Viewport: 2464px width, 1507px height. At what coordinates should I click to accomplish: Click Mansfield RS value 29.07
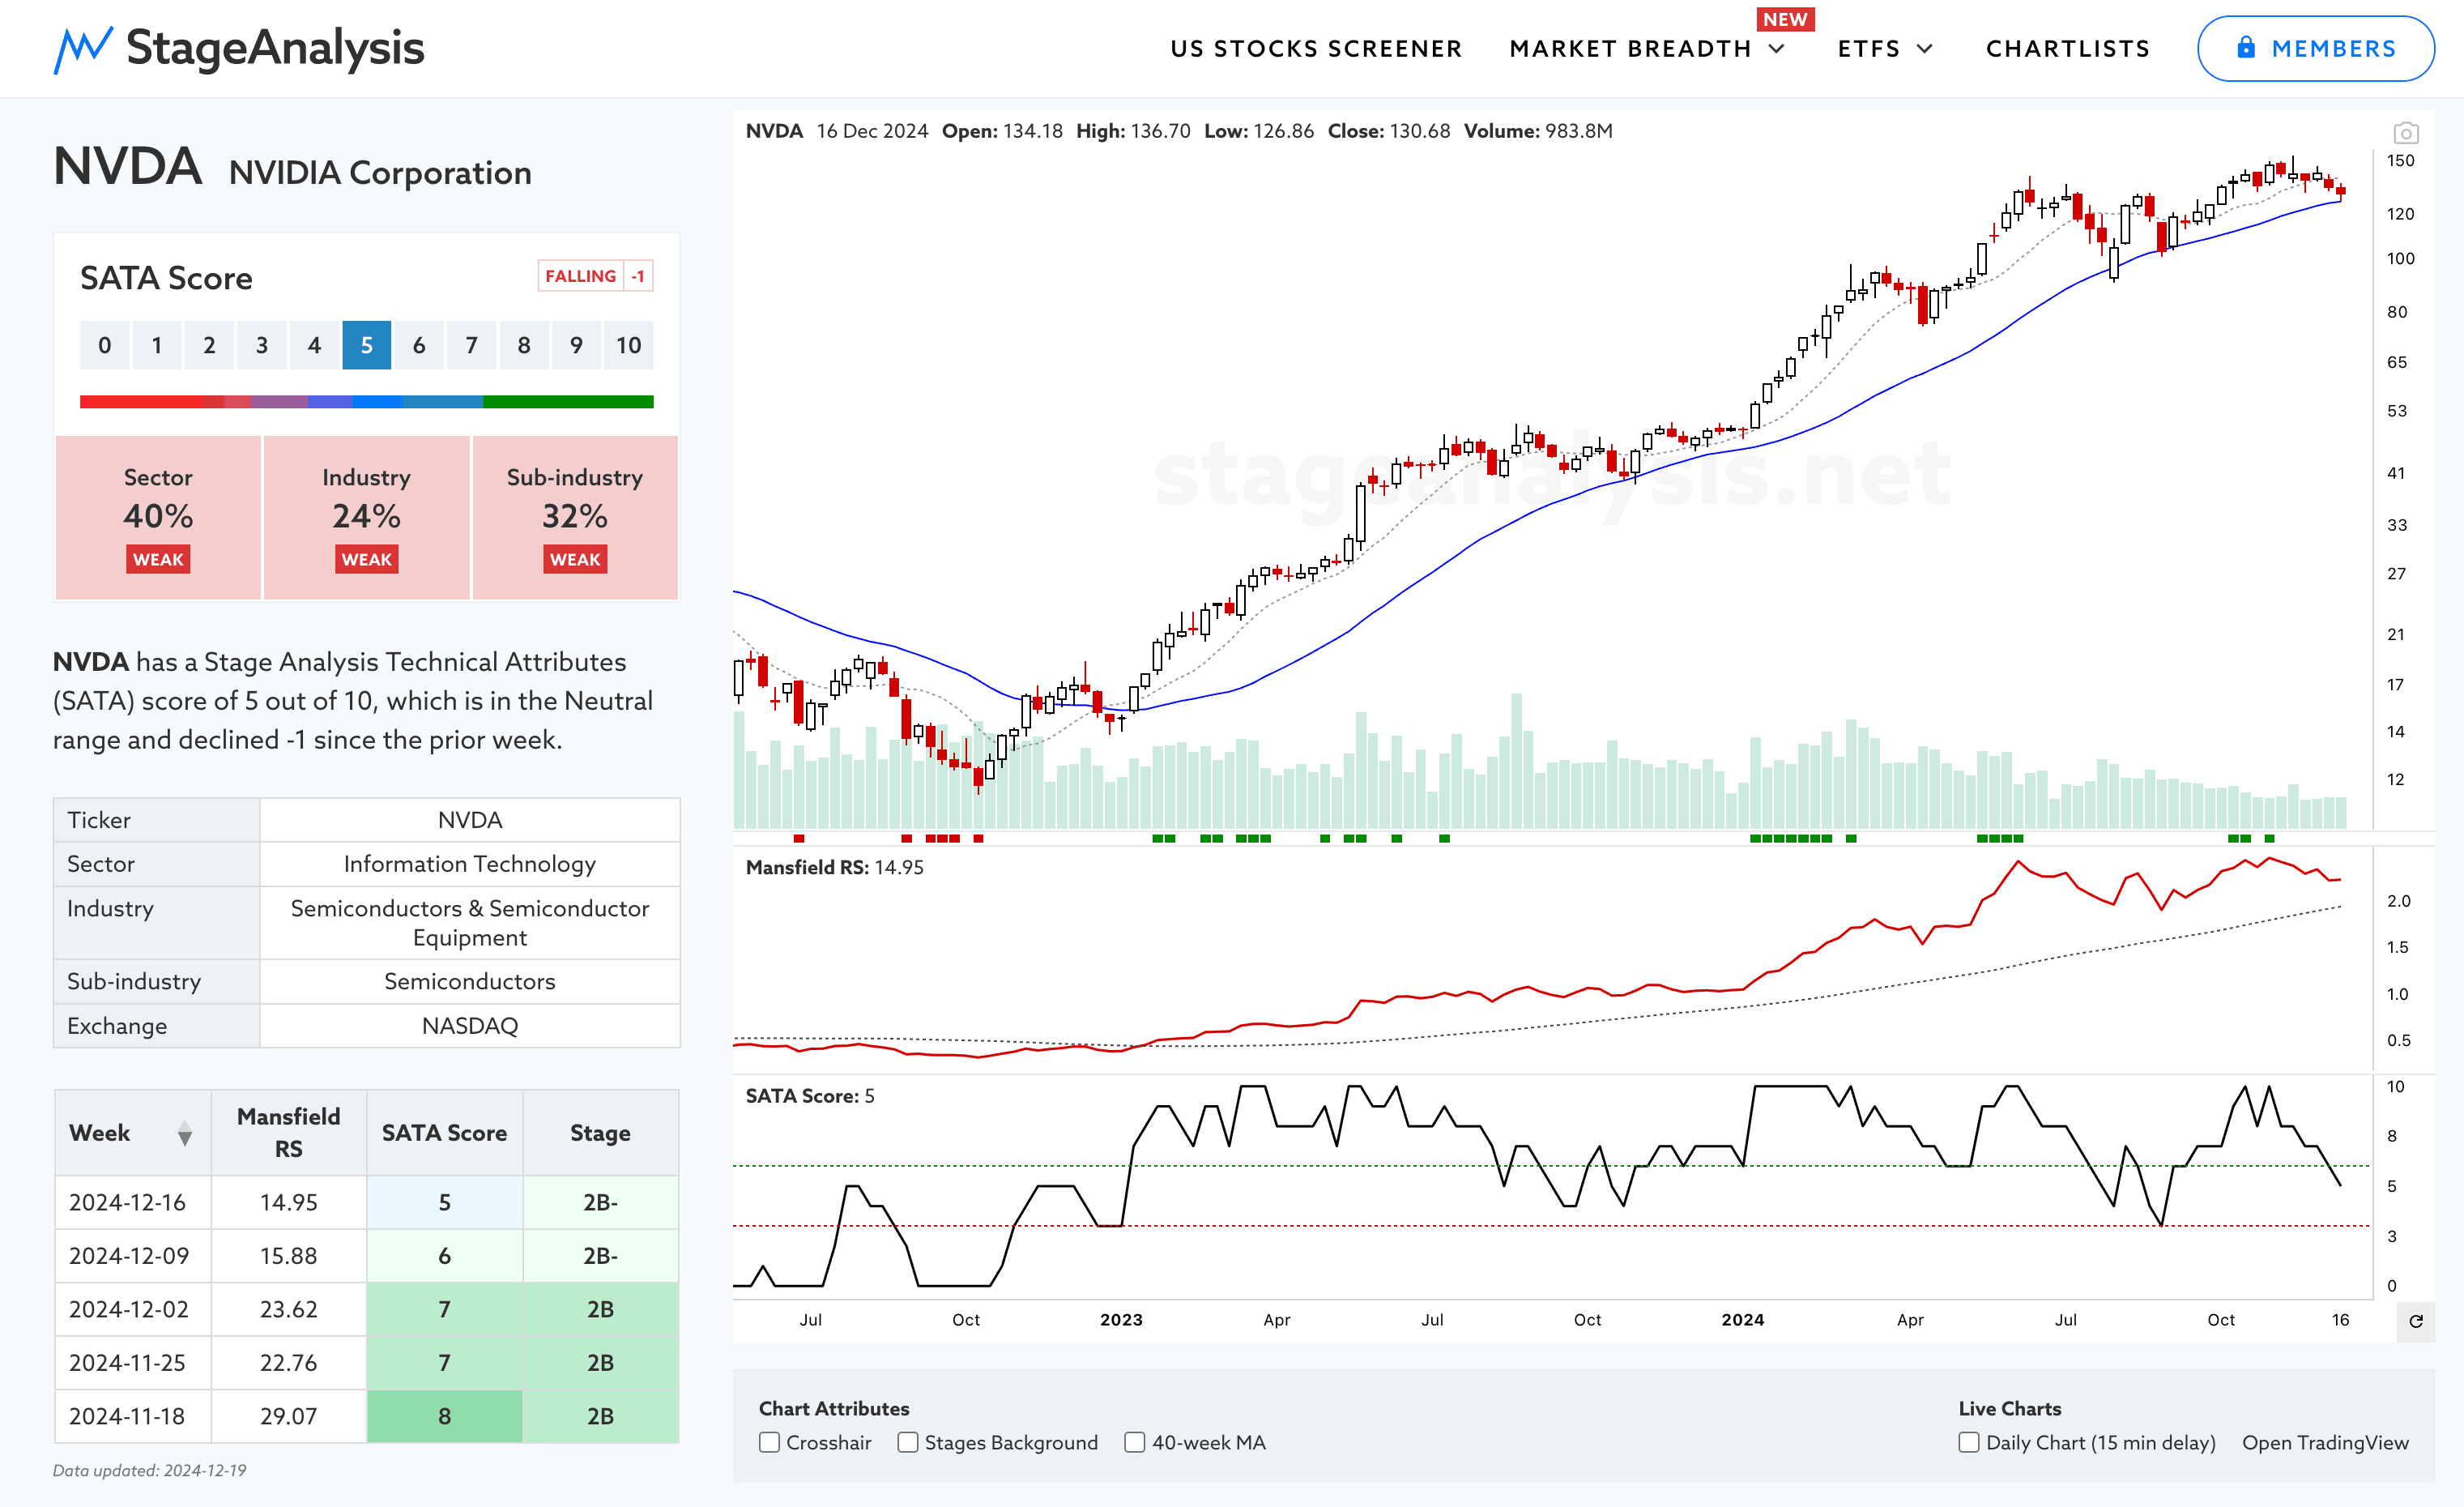(288, 1416)
